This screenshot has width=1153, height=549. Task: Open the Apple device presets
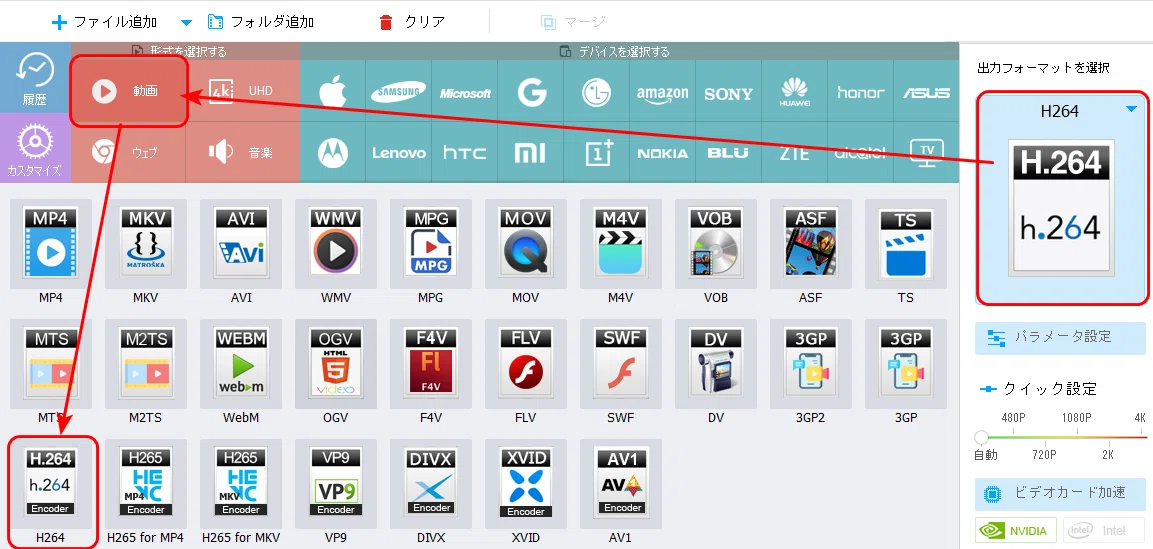click(332, 92)
